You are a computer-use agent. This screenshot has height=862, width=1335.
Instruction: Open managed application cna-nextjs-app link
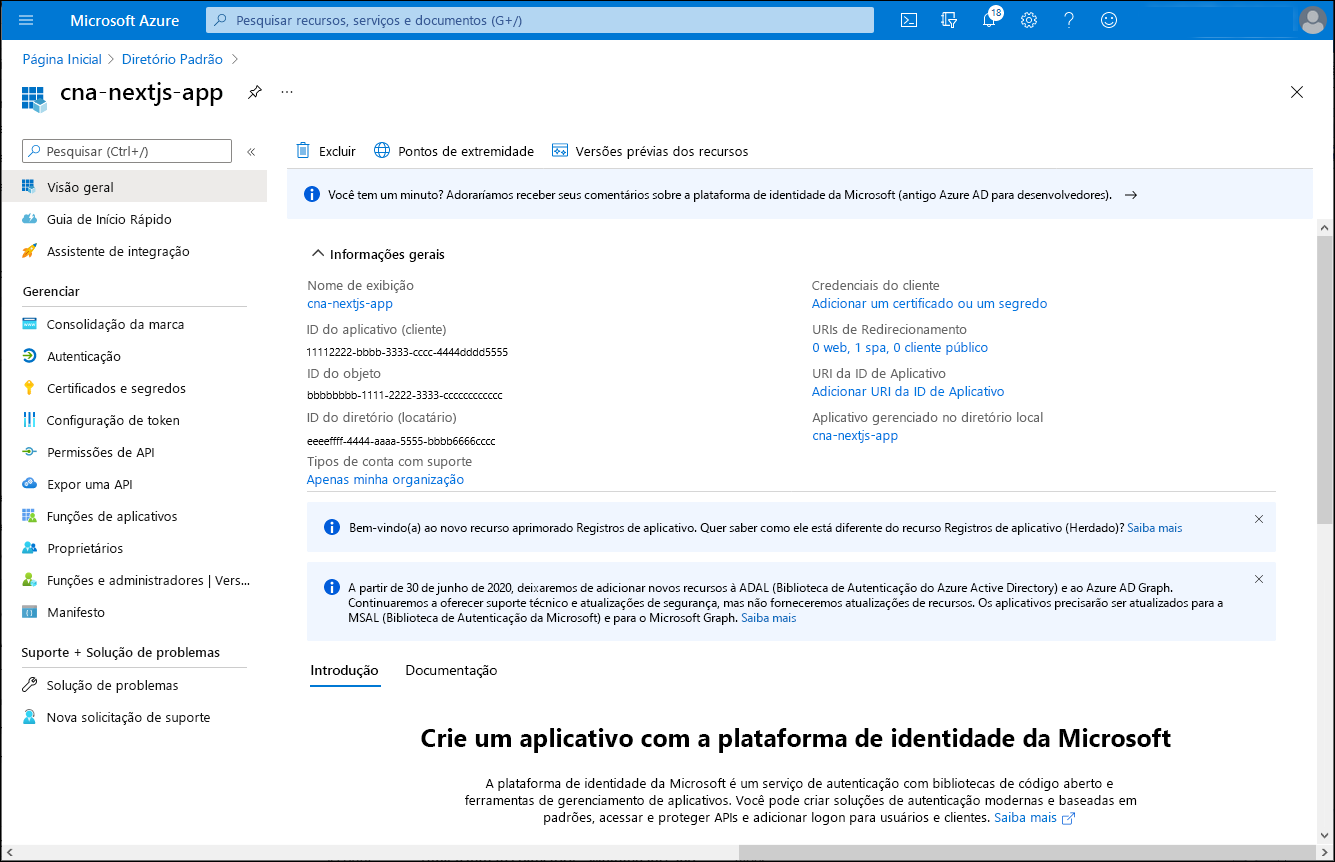tap(855, 435)
